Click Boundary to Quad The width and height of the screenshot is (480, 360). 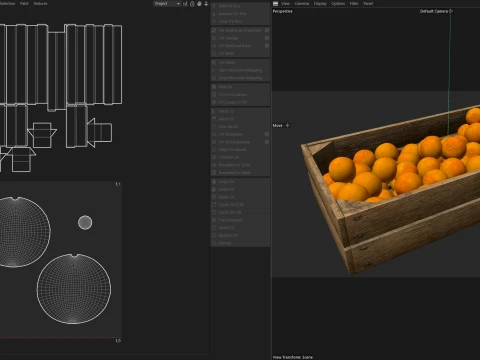click(x=240, y=172)
